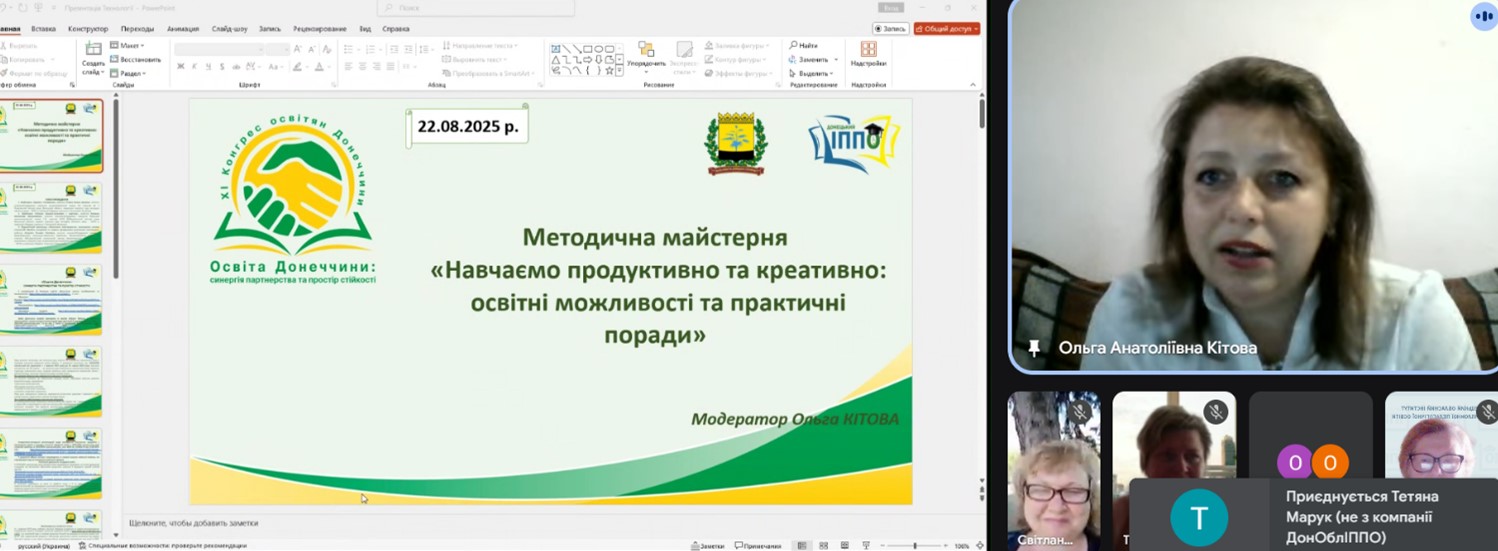Viewport: 1498px width, 551px height.
Task: Open the Слайд-шоу tab
Action: click(x=230, y=29)
